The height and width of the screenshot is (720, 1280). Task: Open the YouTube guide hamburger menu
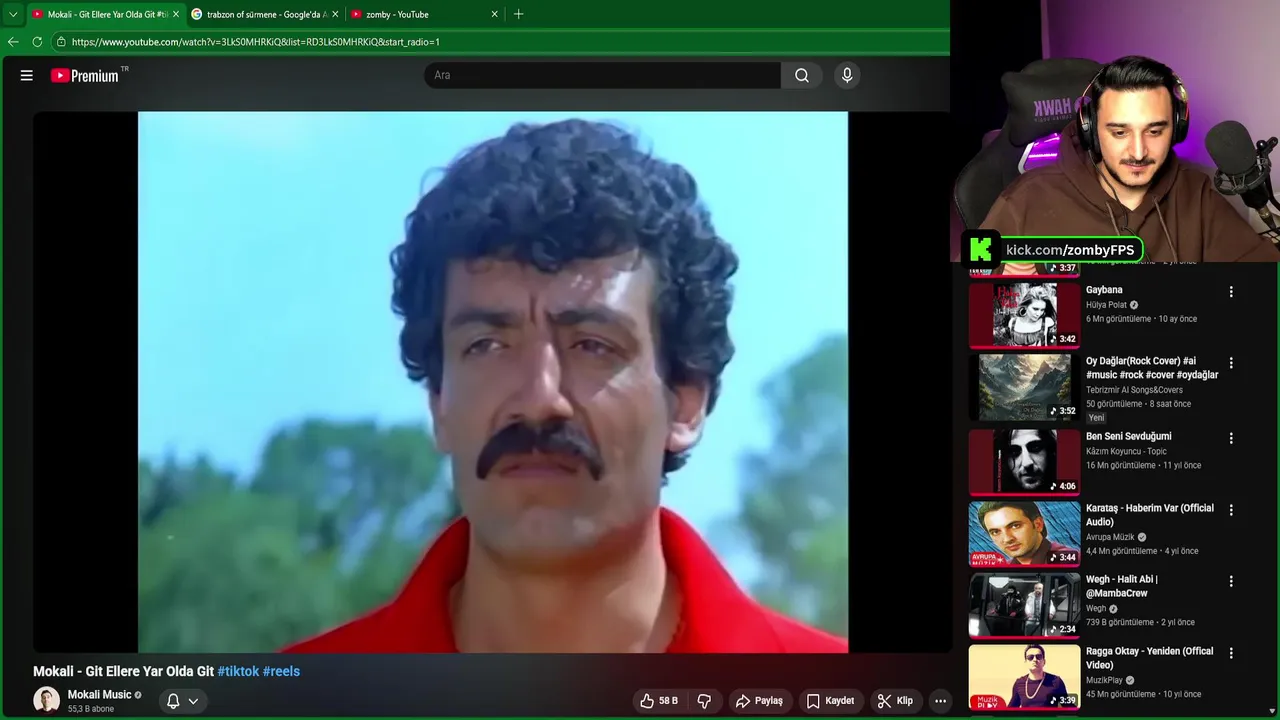pos(27,75)
